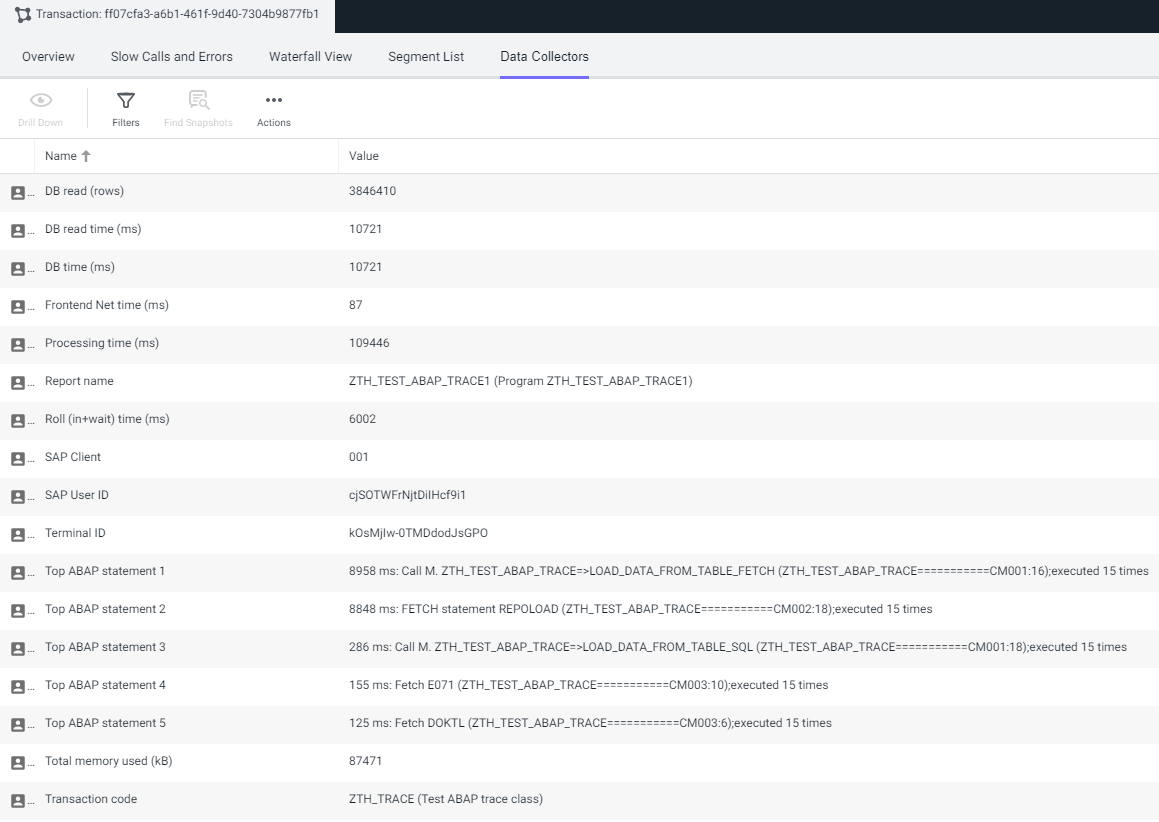Select the ZTH_TEST_ABAP_TRACE1 program value
Screen dimensions: 1159x822
(520, 381)
